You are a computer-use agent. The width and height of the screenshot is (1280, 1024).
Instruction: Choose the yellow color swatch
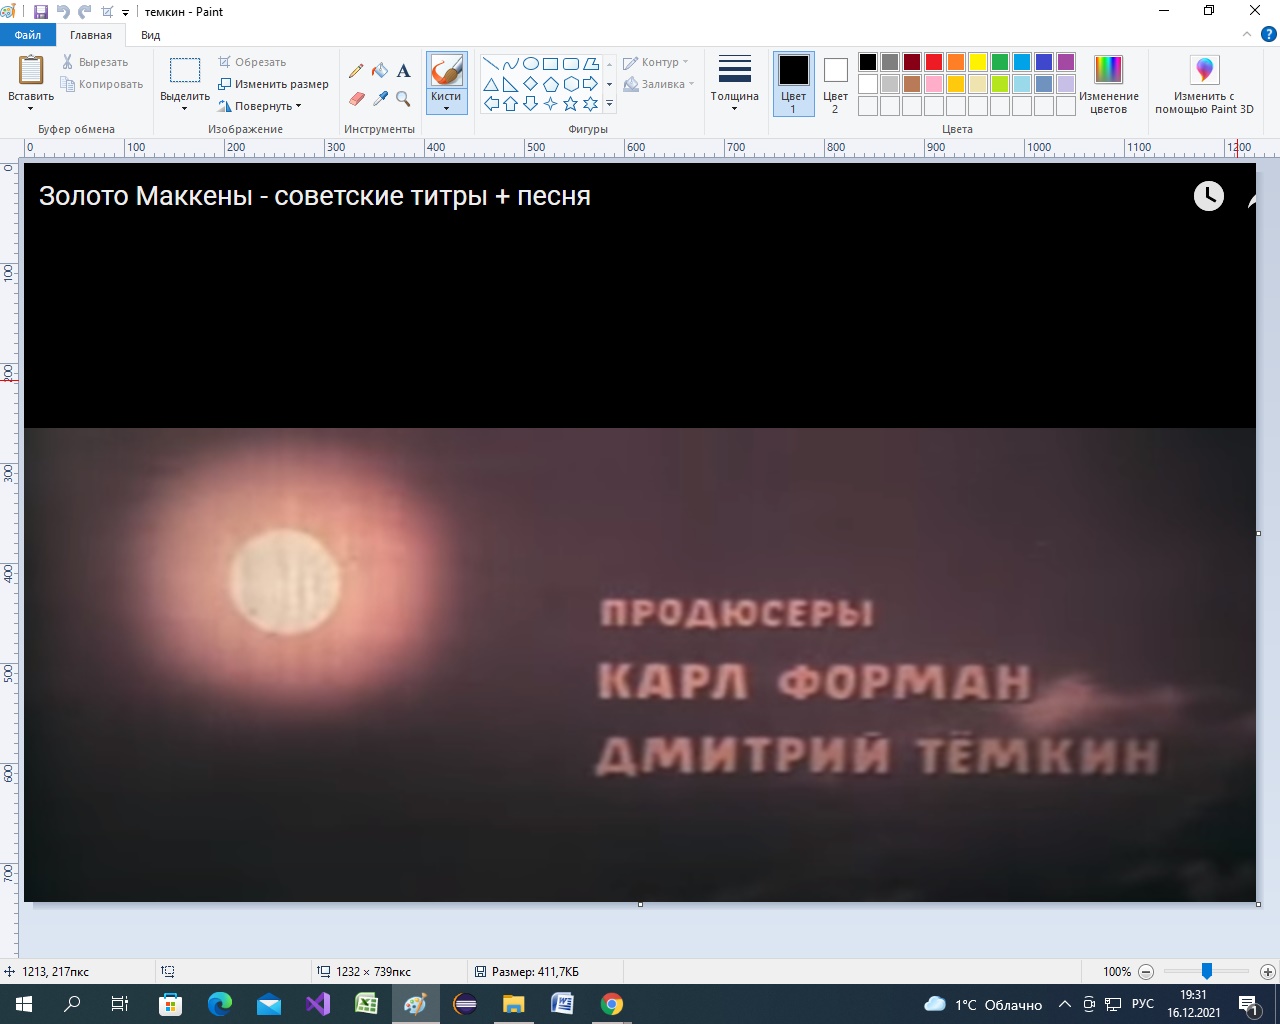978,62
